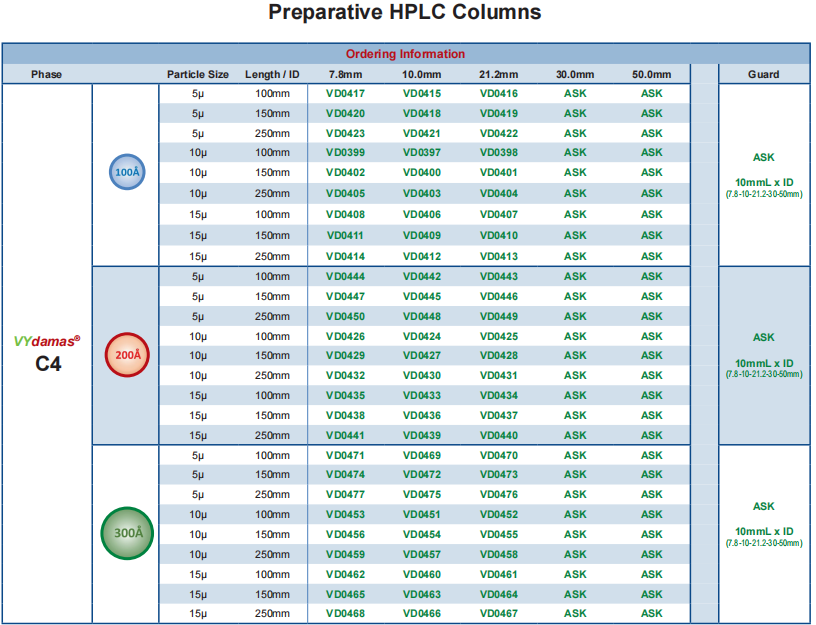Viewport: 816px width, 625px height.
Task: Select part number VD0450
Action: [346, 316]
